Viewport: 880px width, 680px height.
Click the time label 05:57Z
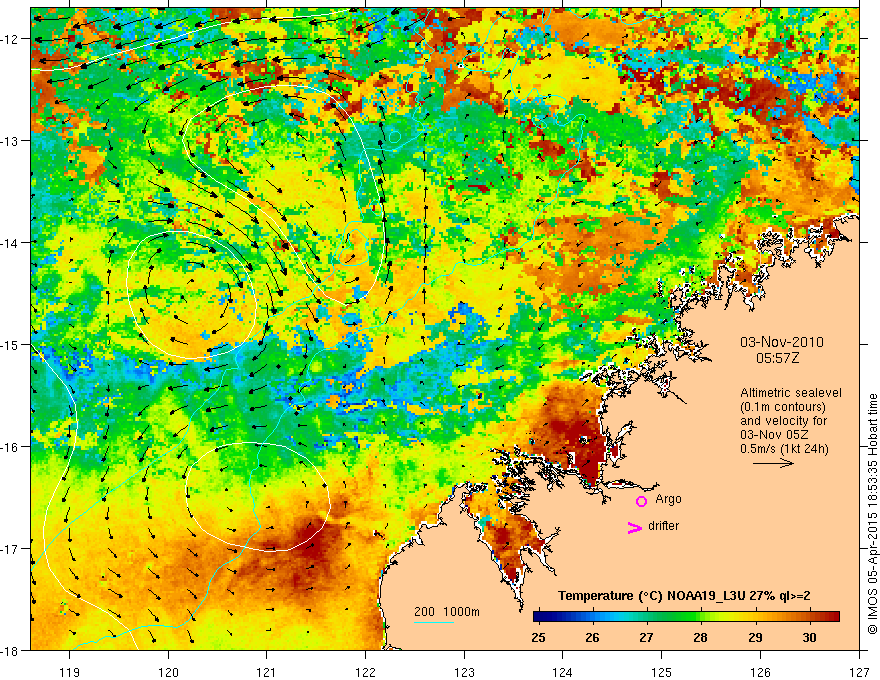pos(777,358)
